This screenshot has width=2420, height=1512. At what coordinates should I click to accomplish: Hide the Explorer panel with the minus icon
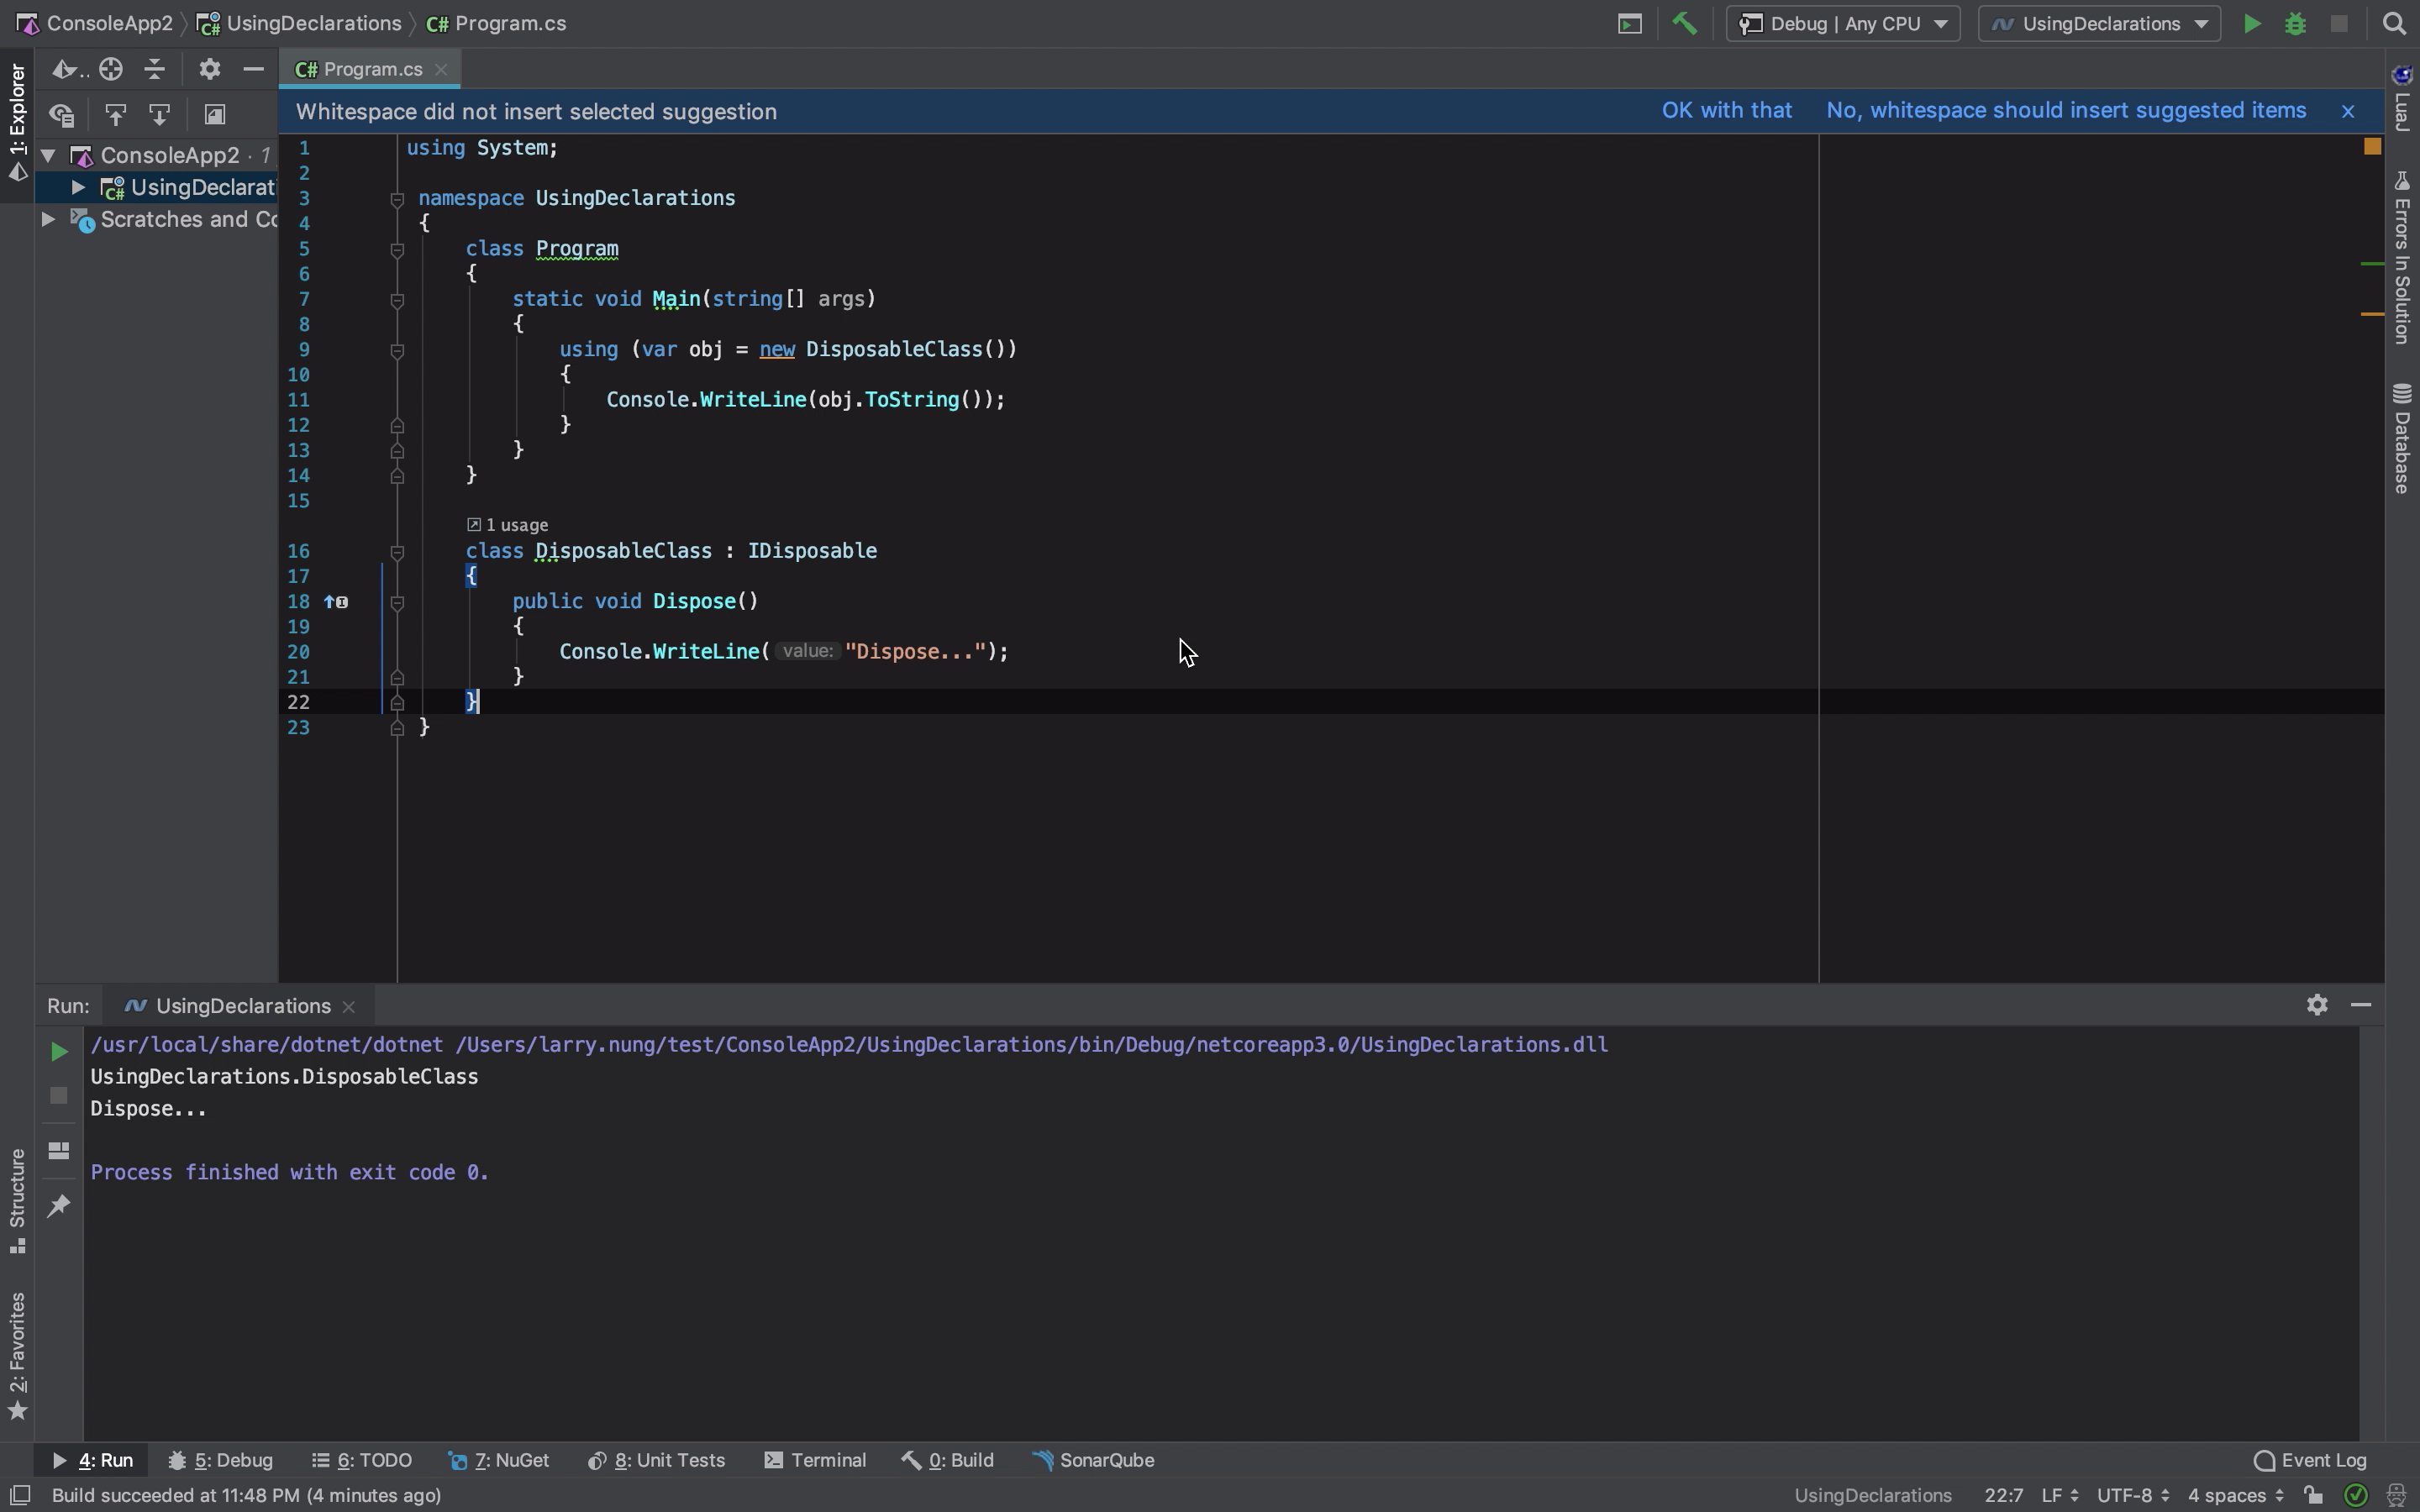[253, 69]
